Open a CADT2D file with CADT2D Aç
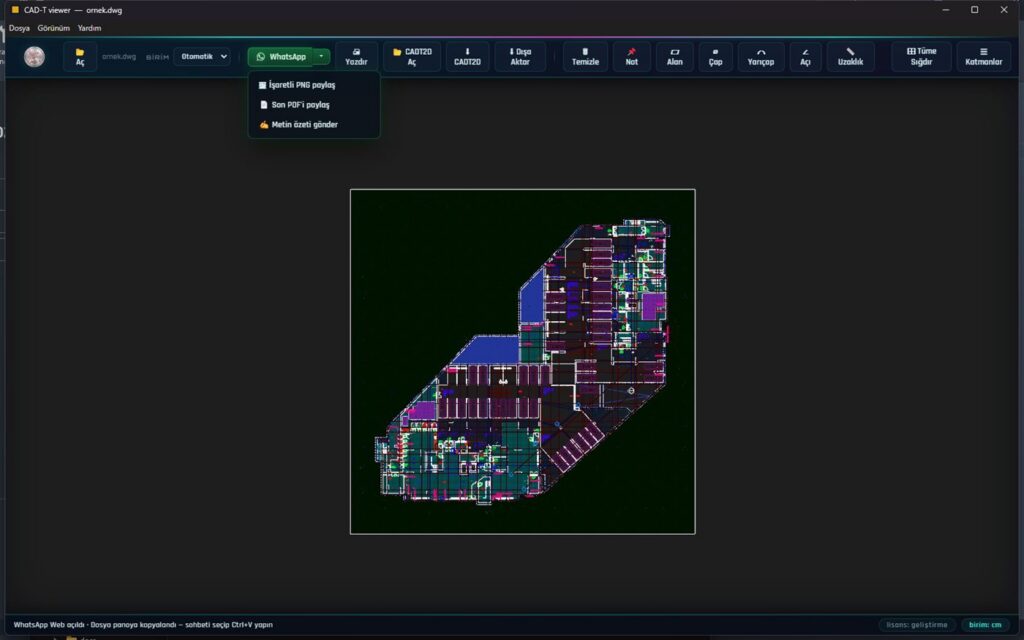 pyautogui.click(x=412, y=57)
